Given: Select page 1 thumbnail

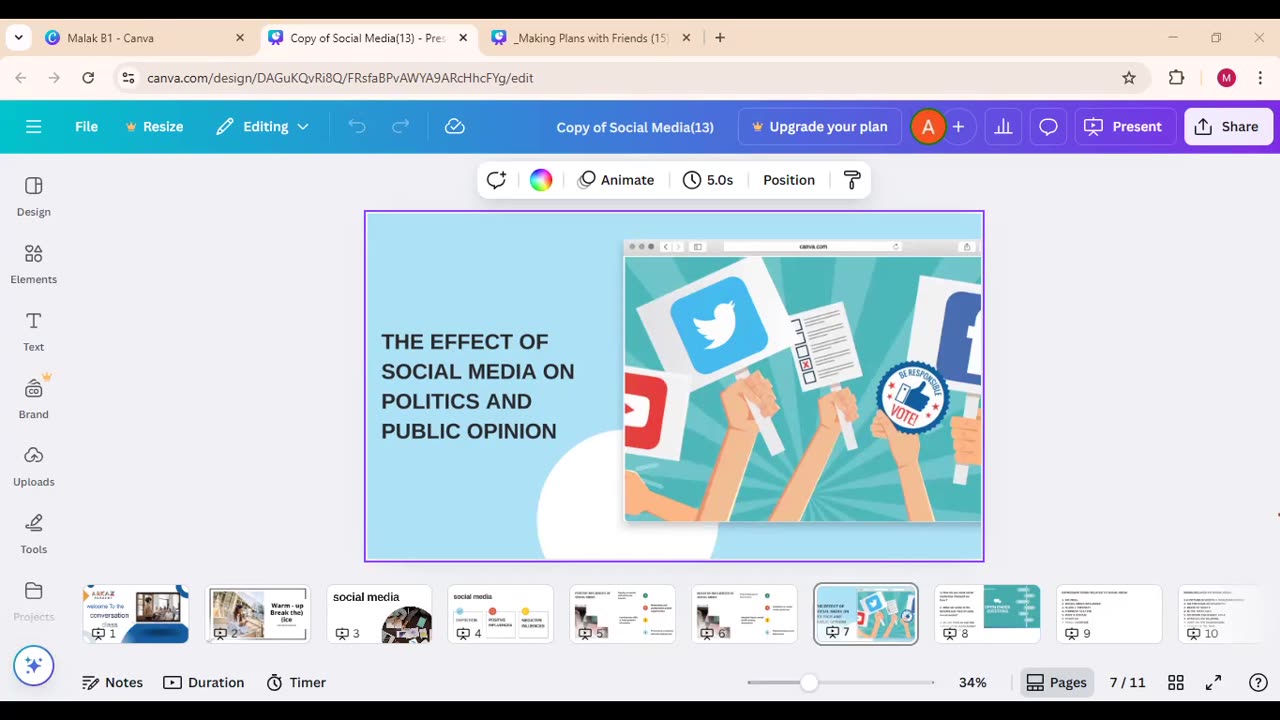Looking at the screenshot, I should tap(136, 614).
